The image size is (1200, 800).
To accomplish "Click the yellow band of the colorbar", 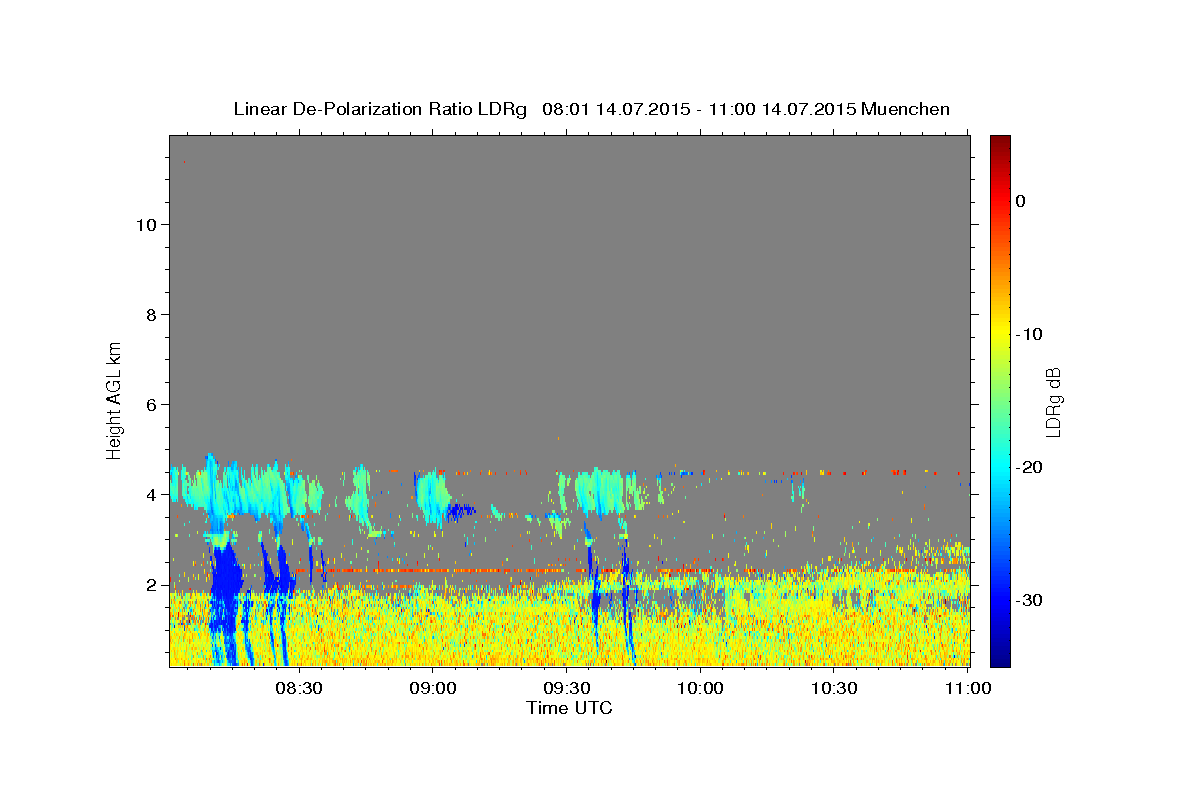I will pos(1000,330).
